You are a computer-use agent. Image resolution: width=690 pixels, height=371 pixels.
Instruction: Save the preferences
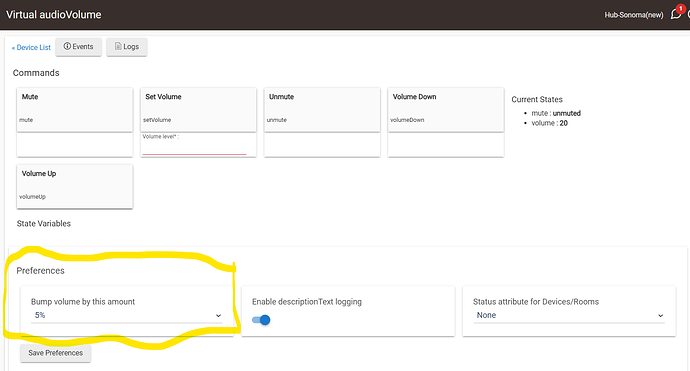tap(55, 353)
